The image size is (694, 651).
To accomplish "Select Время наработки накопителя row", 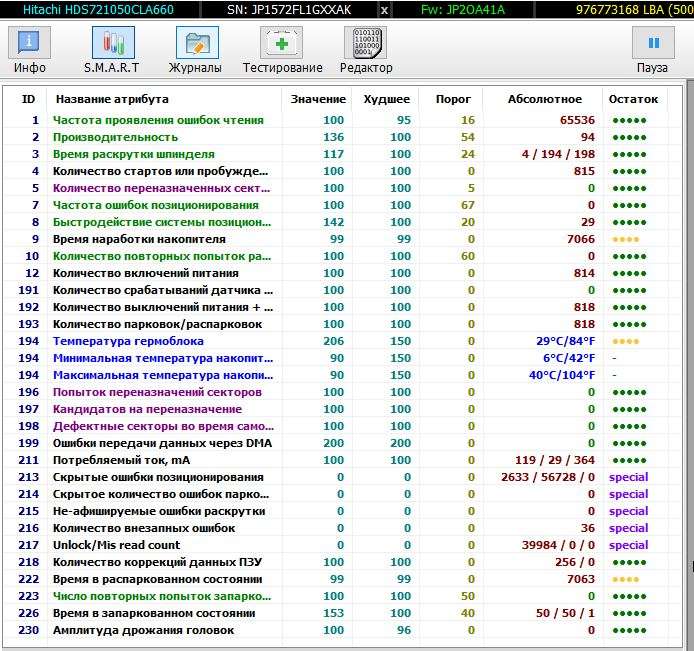I will pos(341,239).
